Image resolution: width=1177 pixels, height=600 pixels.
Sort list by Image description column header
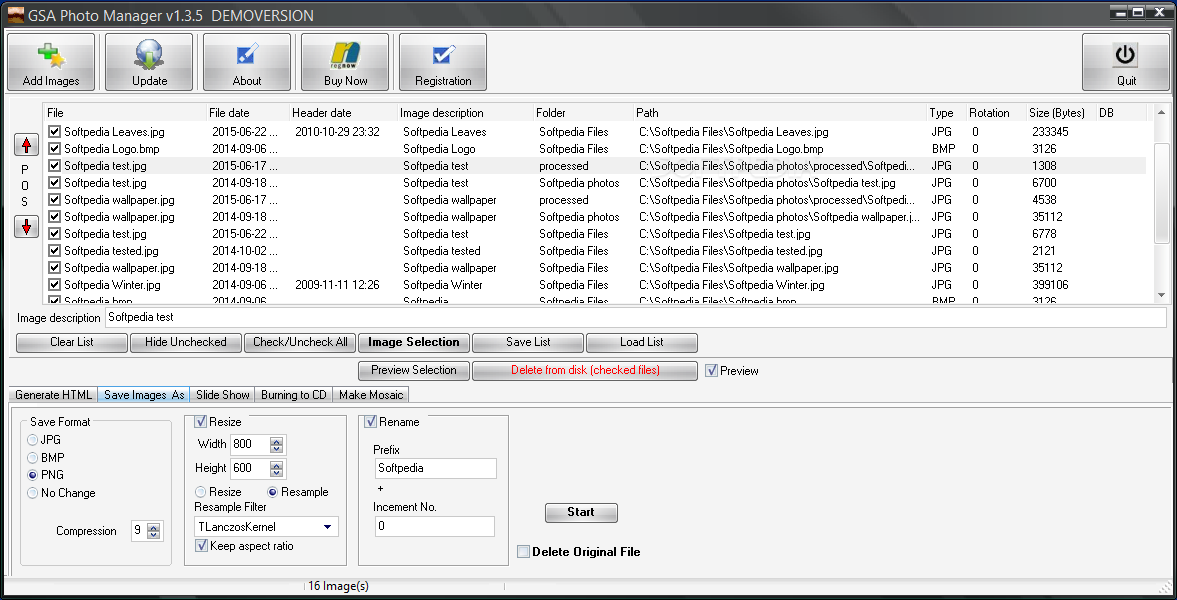click(x=464, y=113)
